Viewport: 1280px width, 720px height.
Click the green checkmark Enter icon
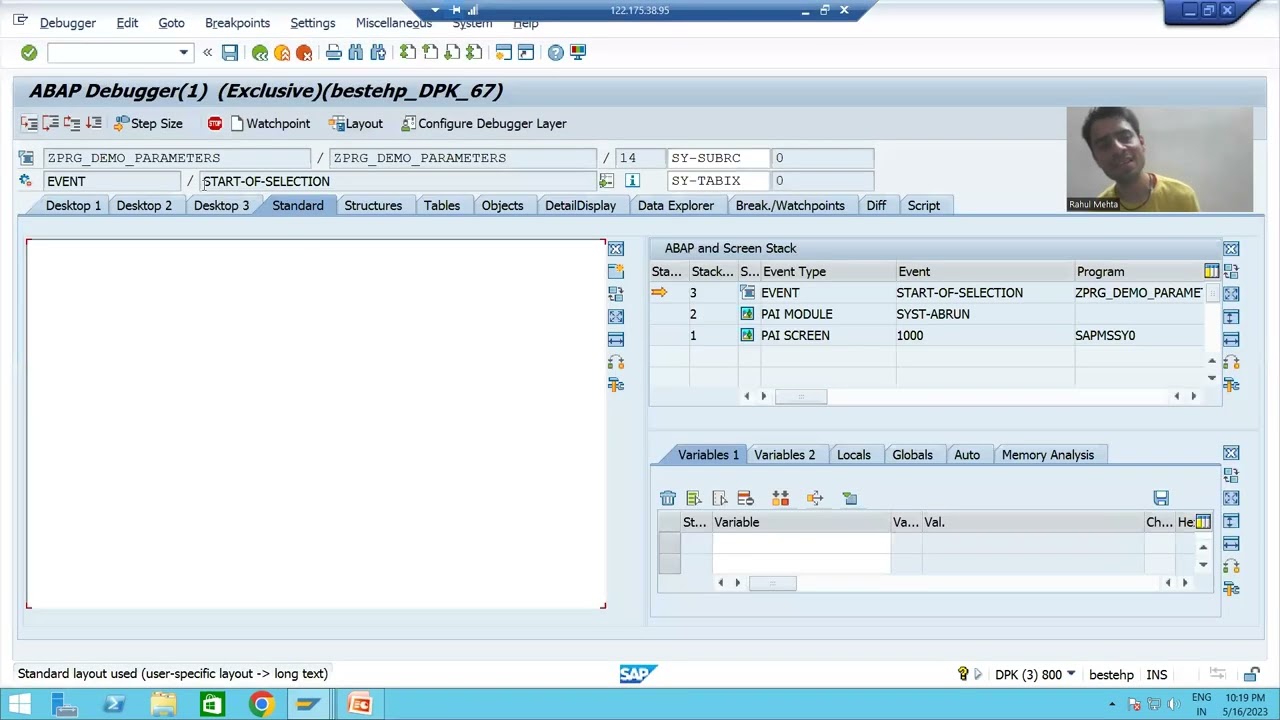coord(29,52)
